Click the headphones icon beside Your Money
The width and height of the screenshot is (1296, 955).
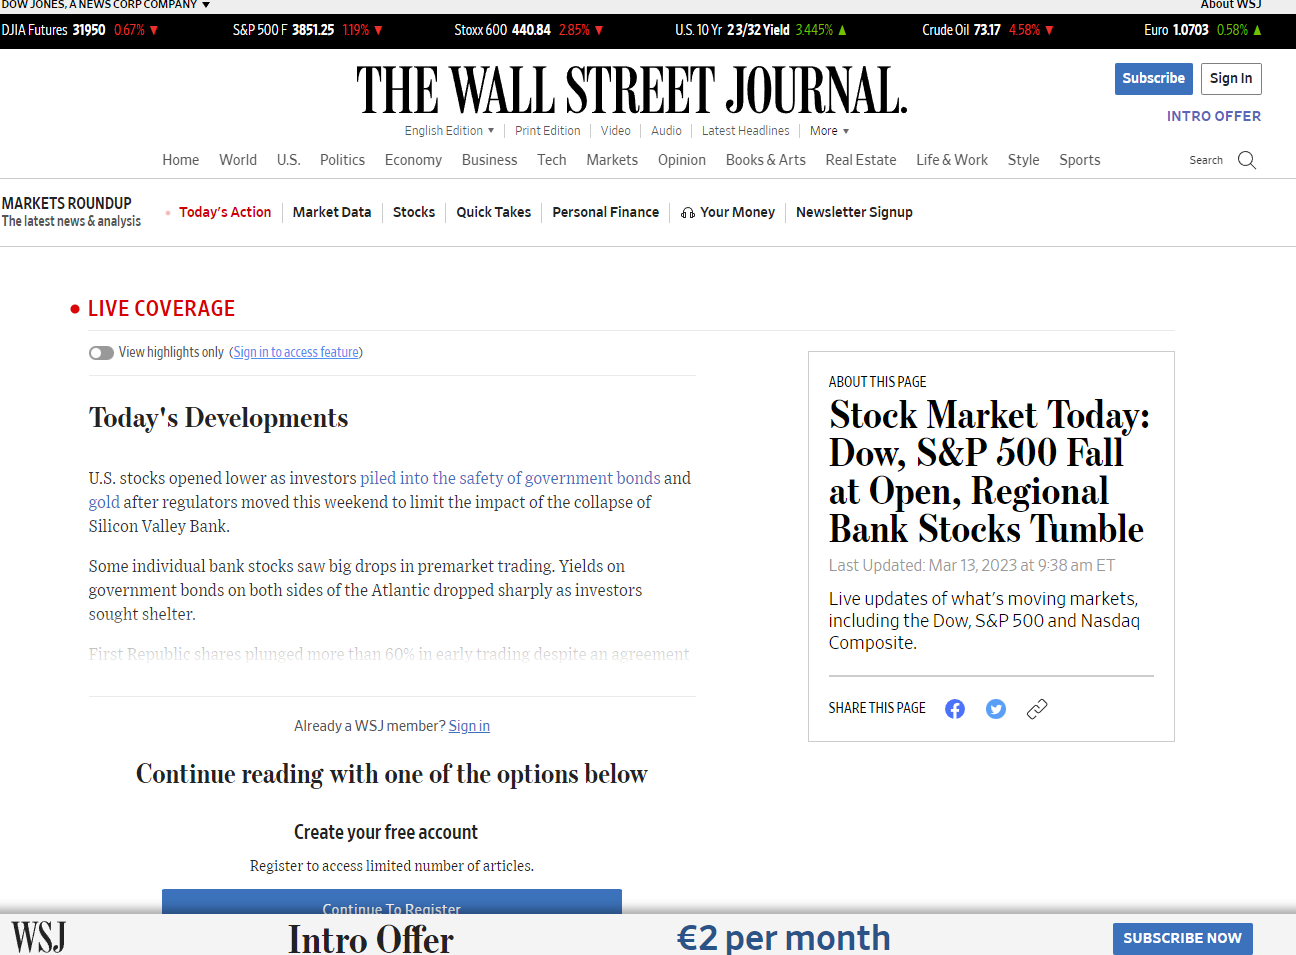pos(688,213)
